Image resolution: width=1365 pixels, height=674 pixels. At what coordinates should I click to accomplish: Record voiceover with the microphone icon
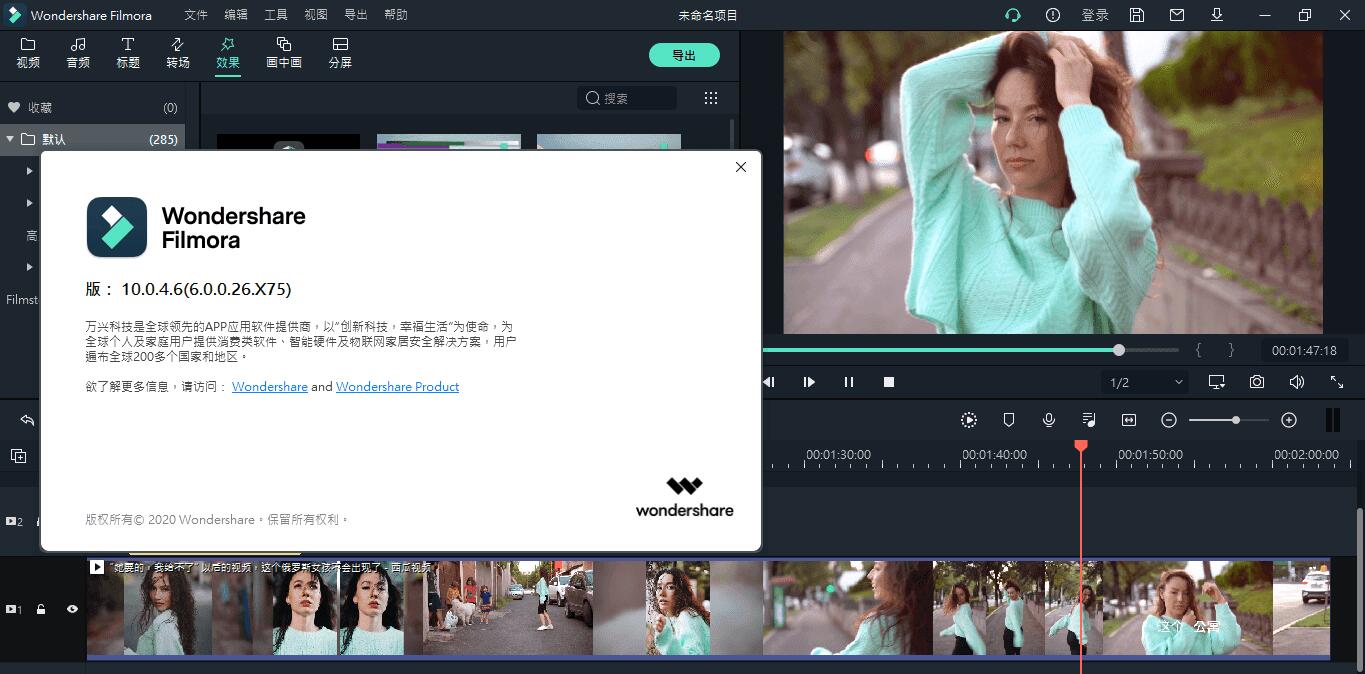coord(1049,420)
